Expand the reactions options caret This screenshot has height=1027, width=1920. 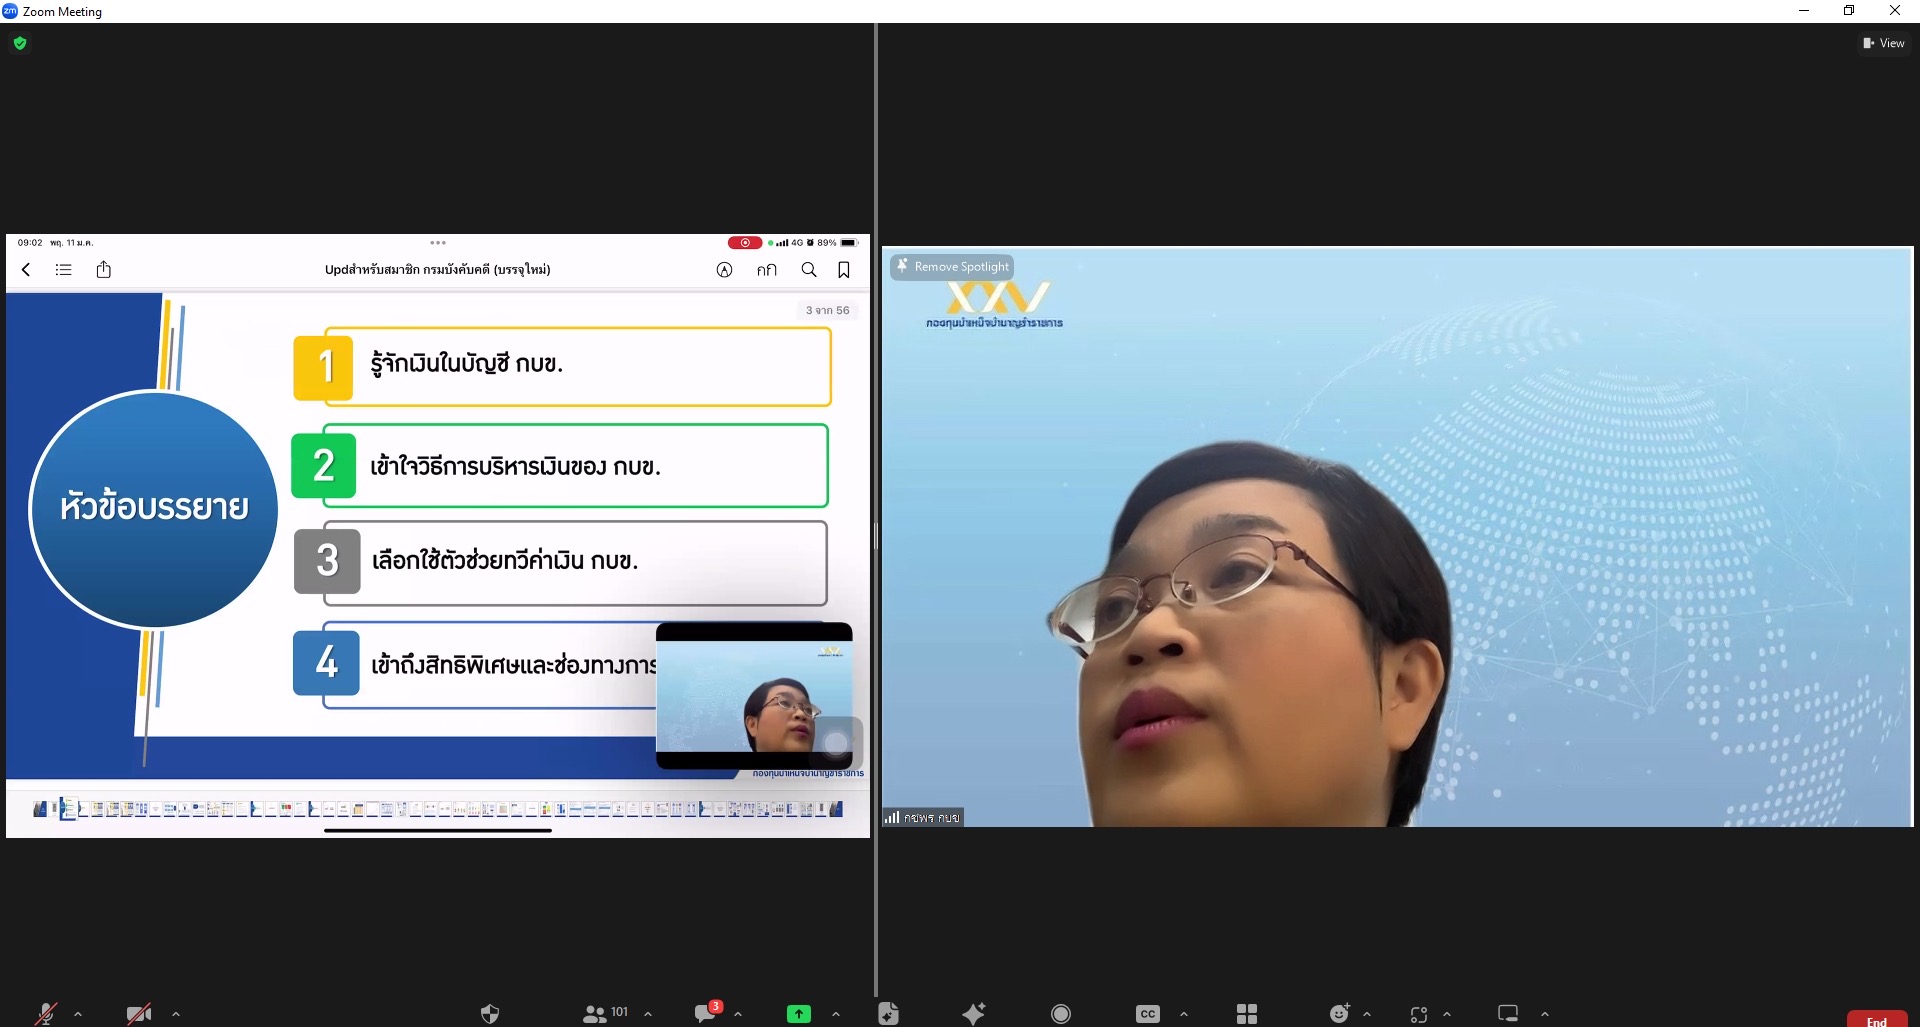coord(1367,1014)
